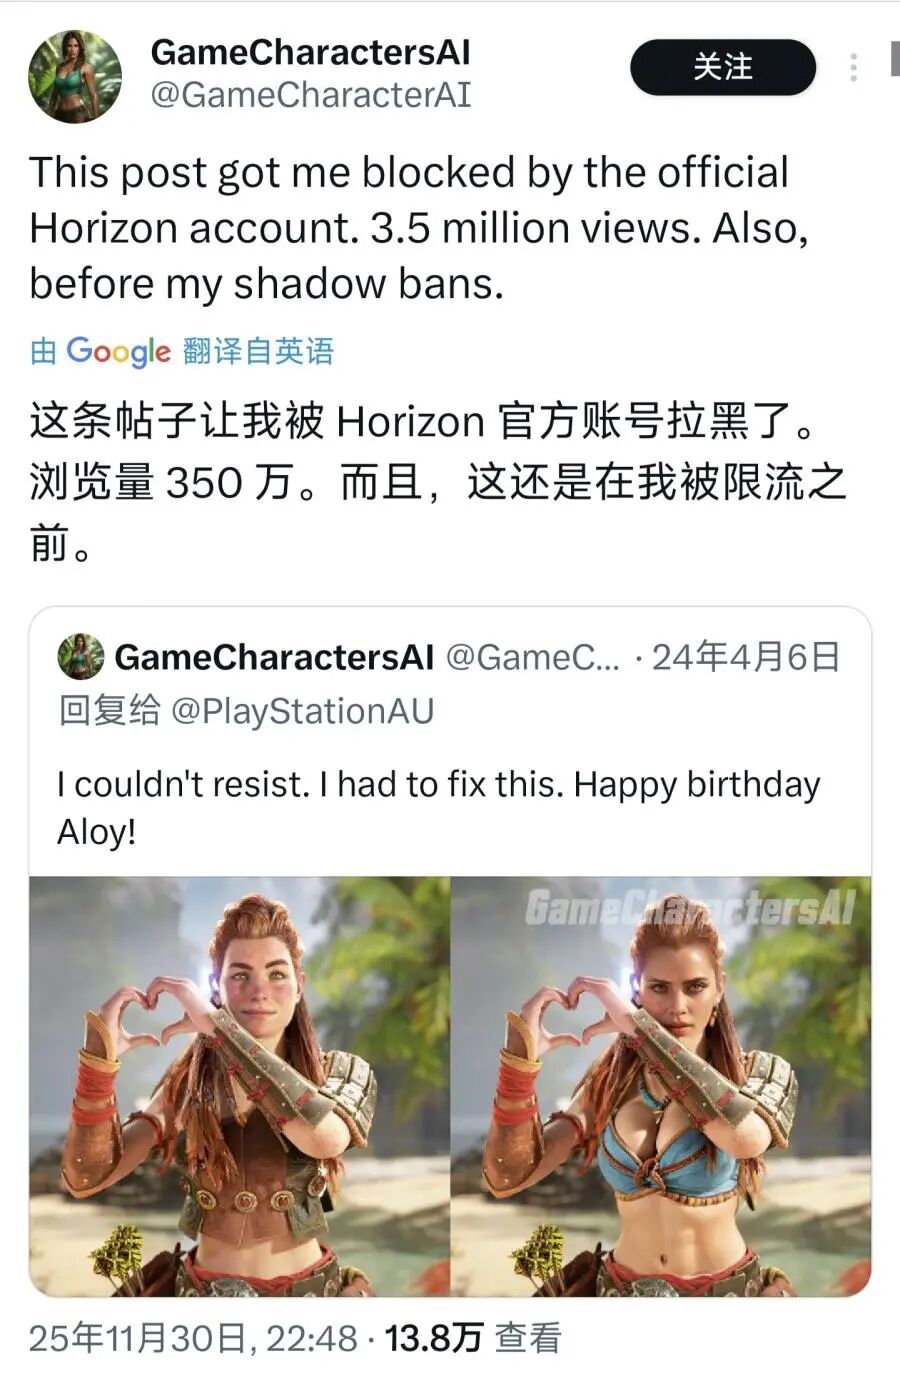The width and height of the screenshot is (900, 1379).
Task: Tap the small avatar in quoted tweet
Action: pos(81,656)
